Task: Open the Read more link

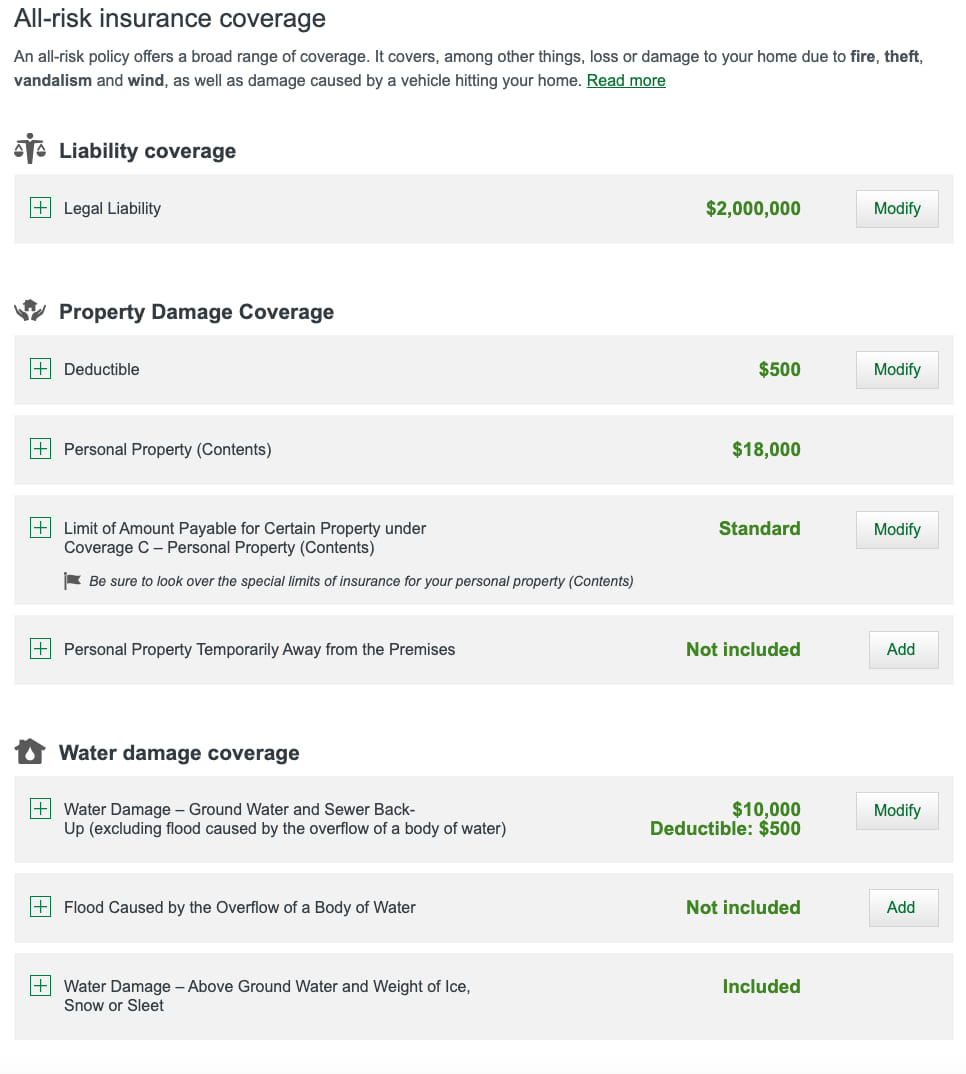Action: click(626, 81)
